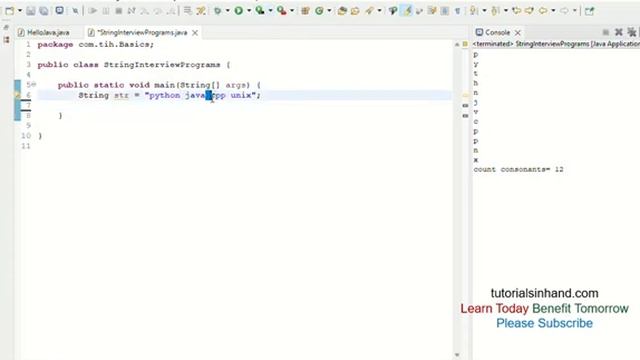Viewport: 640px width, 360px height.
Task: Click the External Tools run icon
Action: click(x=282, y=11)
